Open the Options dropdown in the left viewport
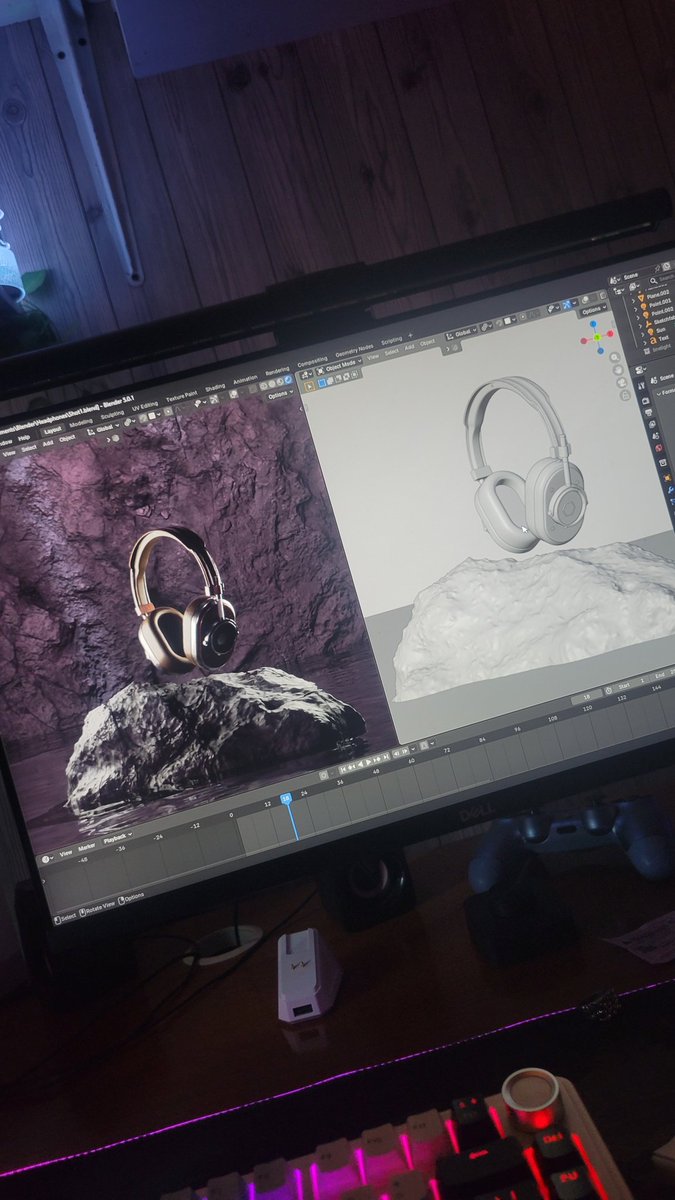The width and height of the screenshot is (675, 1200). click(x=280, y=395)
